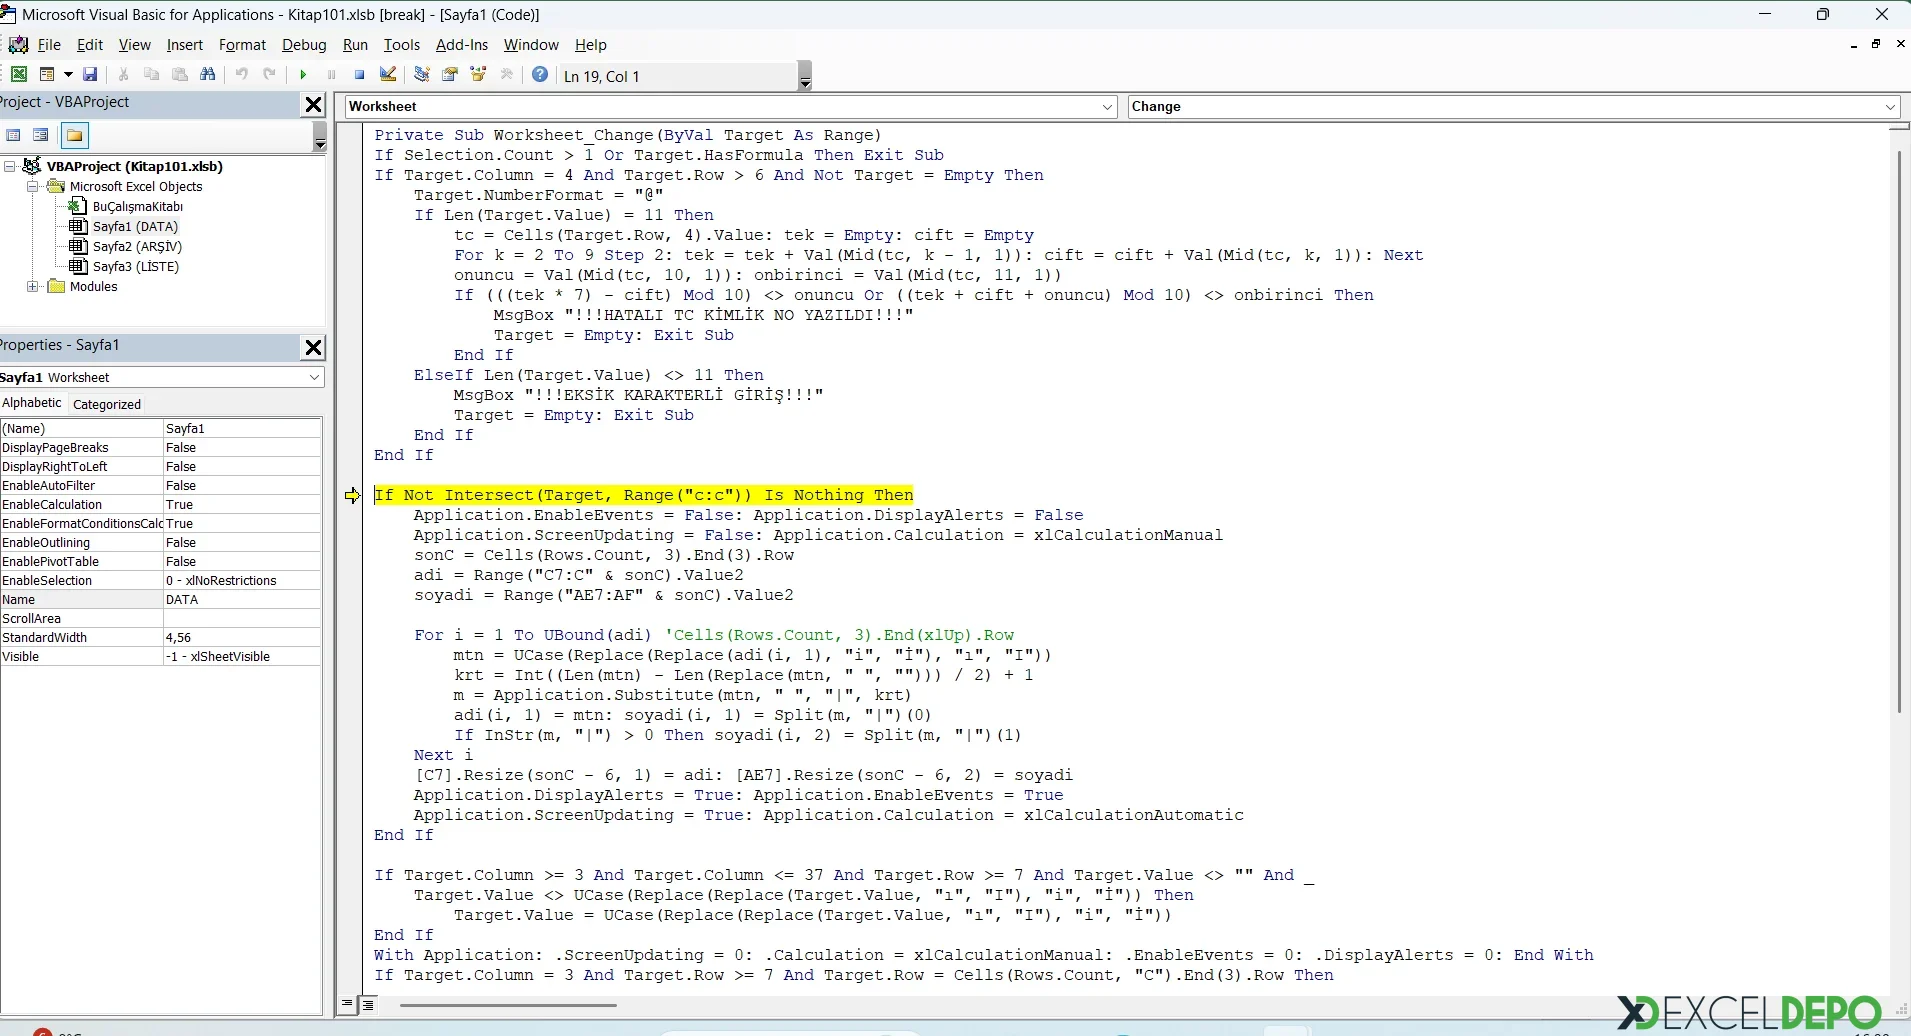Screen dimensions: 1911x1036
Task: Open the Debug menu
Action: click(x=304, y=45)
